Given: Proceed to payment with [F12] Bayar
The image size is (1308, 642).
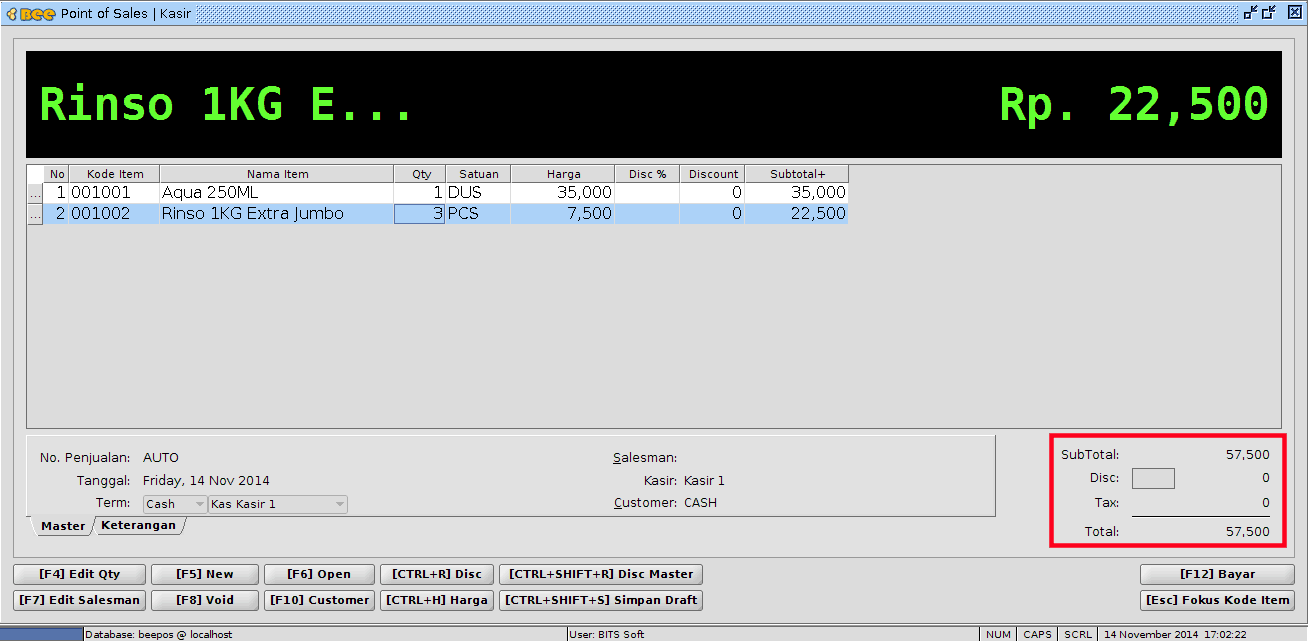Looking at the screenshot, I should click(1218, 574).
